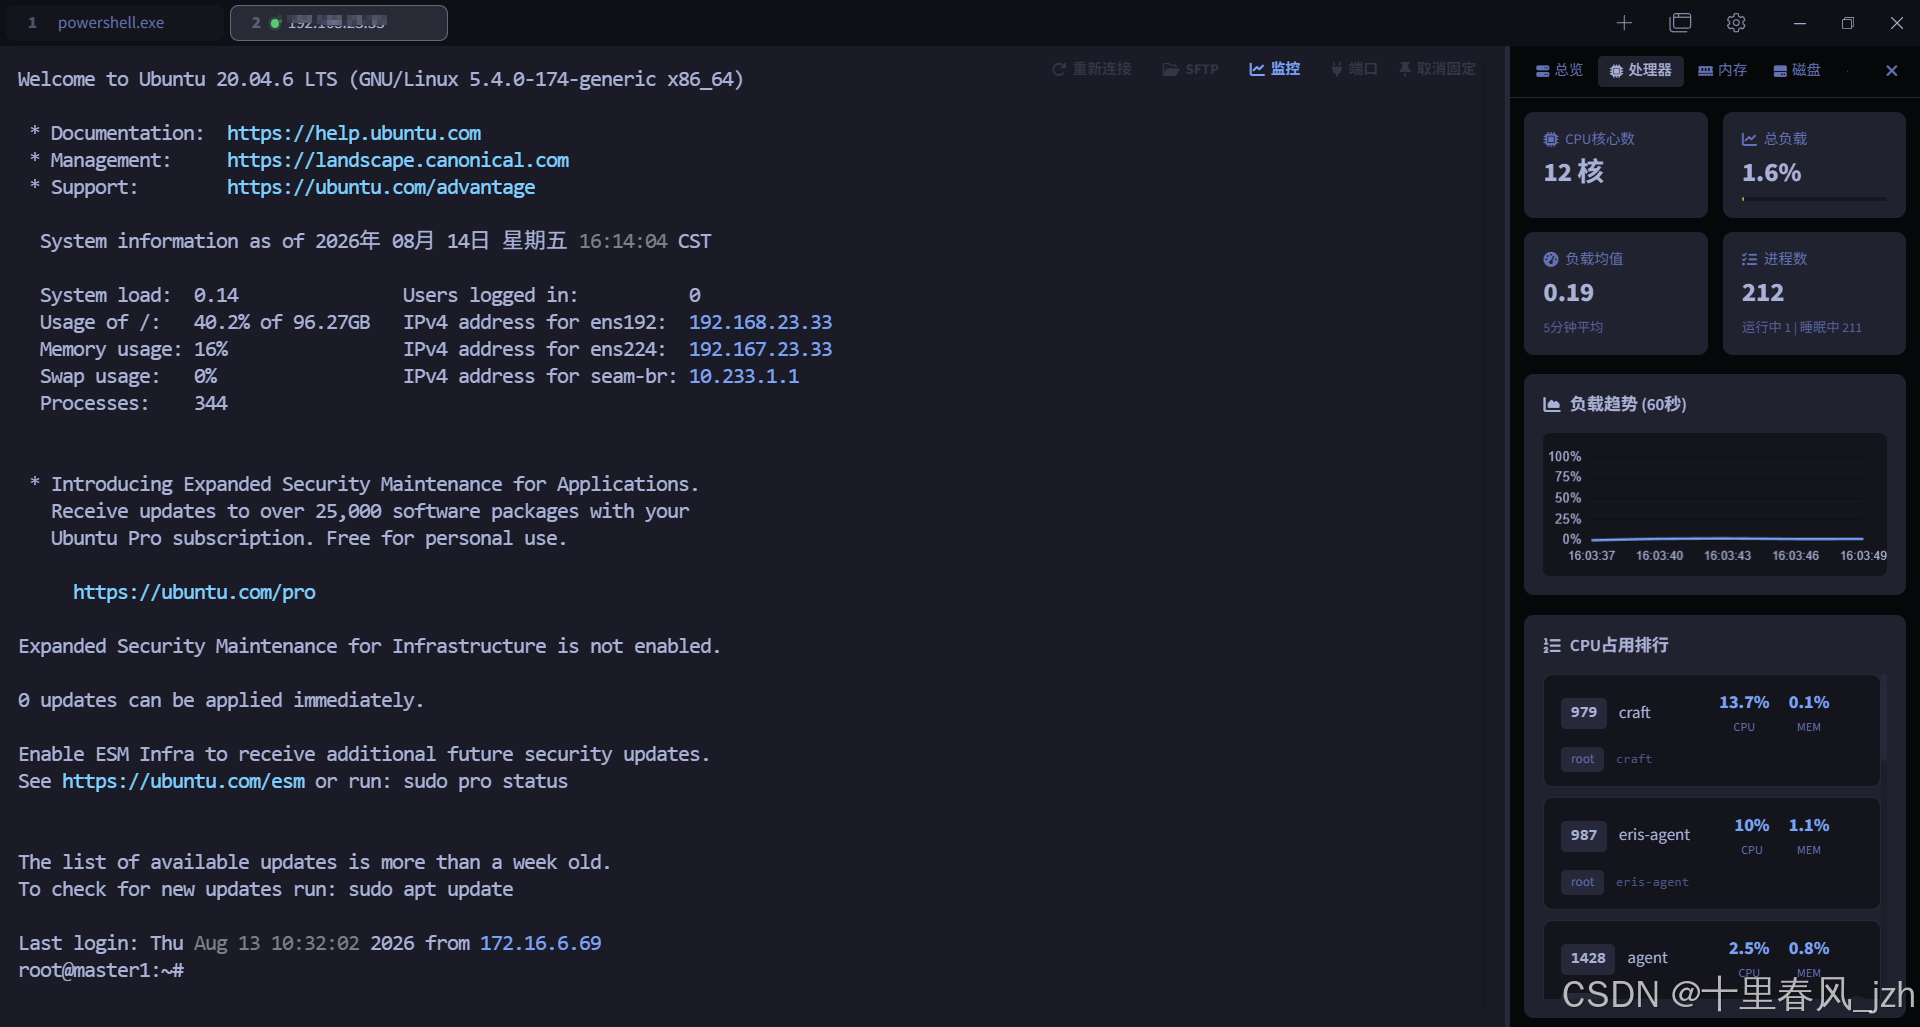Screen dimensions: 1920x1027
Task: Click the load trend 60-second chart
Action: (1714, 504)
